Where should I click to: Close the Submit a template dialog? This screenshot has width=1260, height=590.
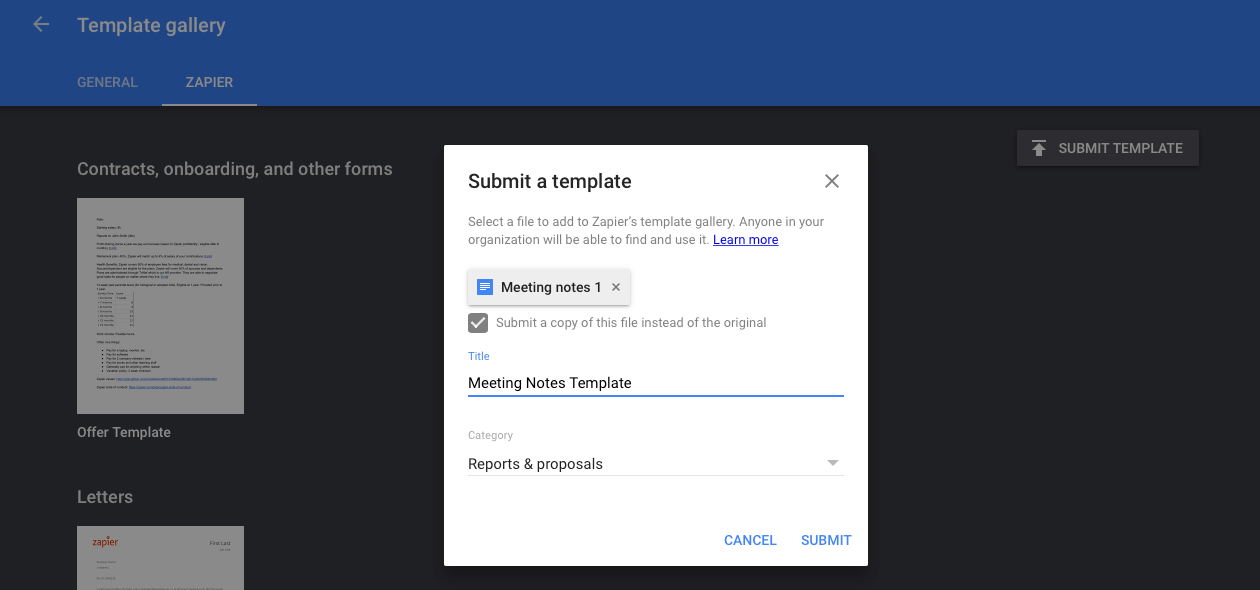831,181
